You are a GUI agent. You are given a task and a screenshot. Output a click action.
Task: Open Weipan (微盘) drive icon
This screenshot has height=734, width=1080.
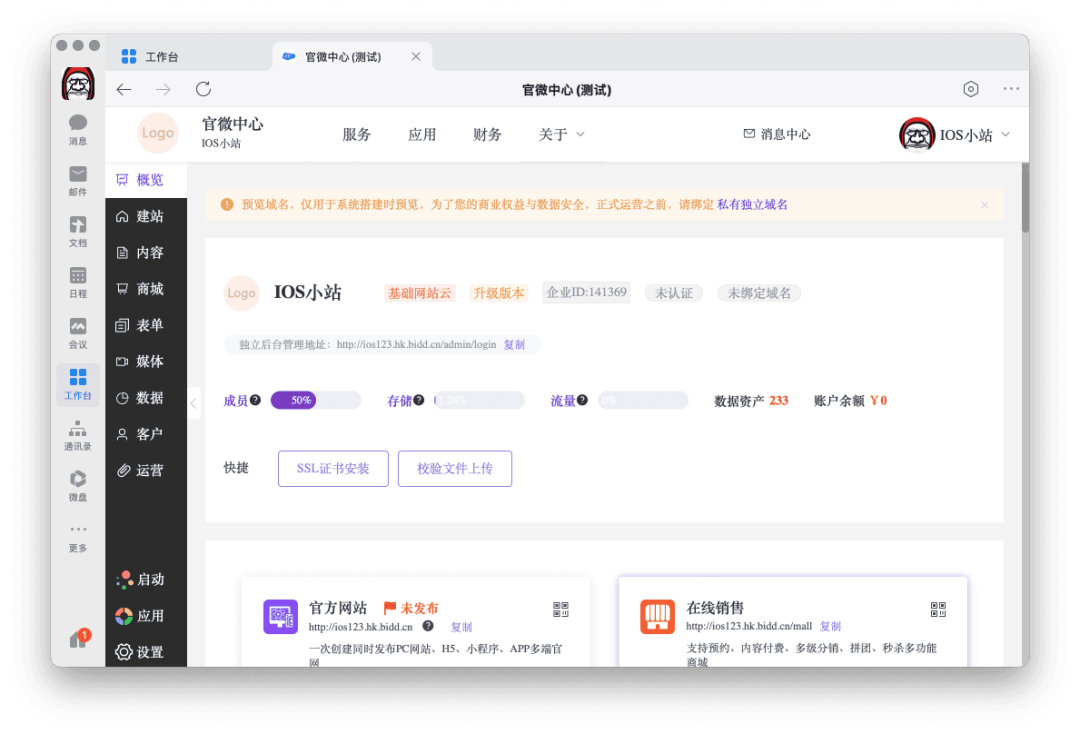78,486
